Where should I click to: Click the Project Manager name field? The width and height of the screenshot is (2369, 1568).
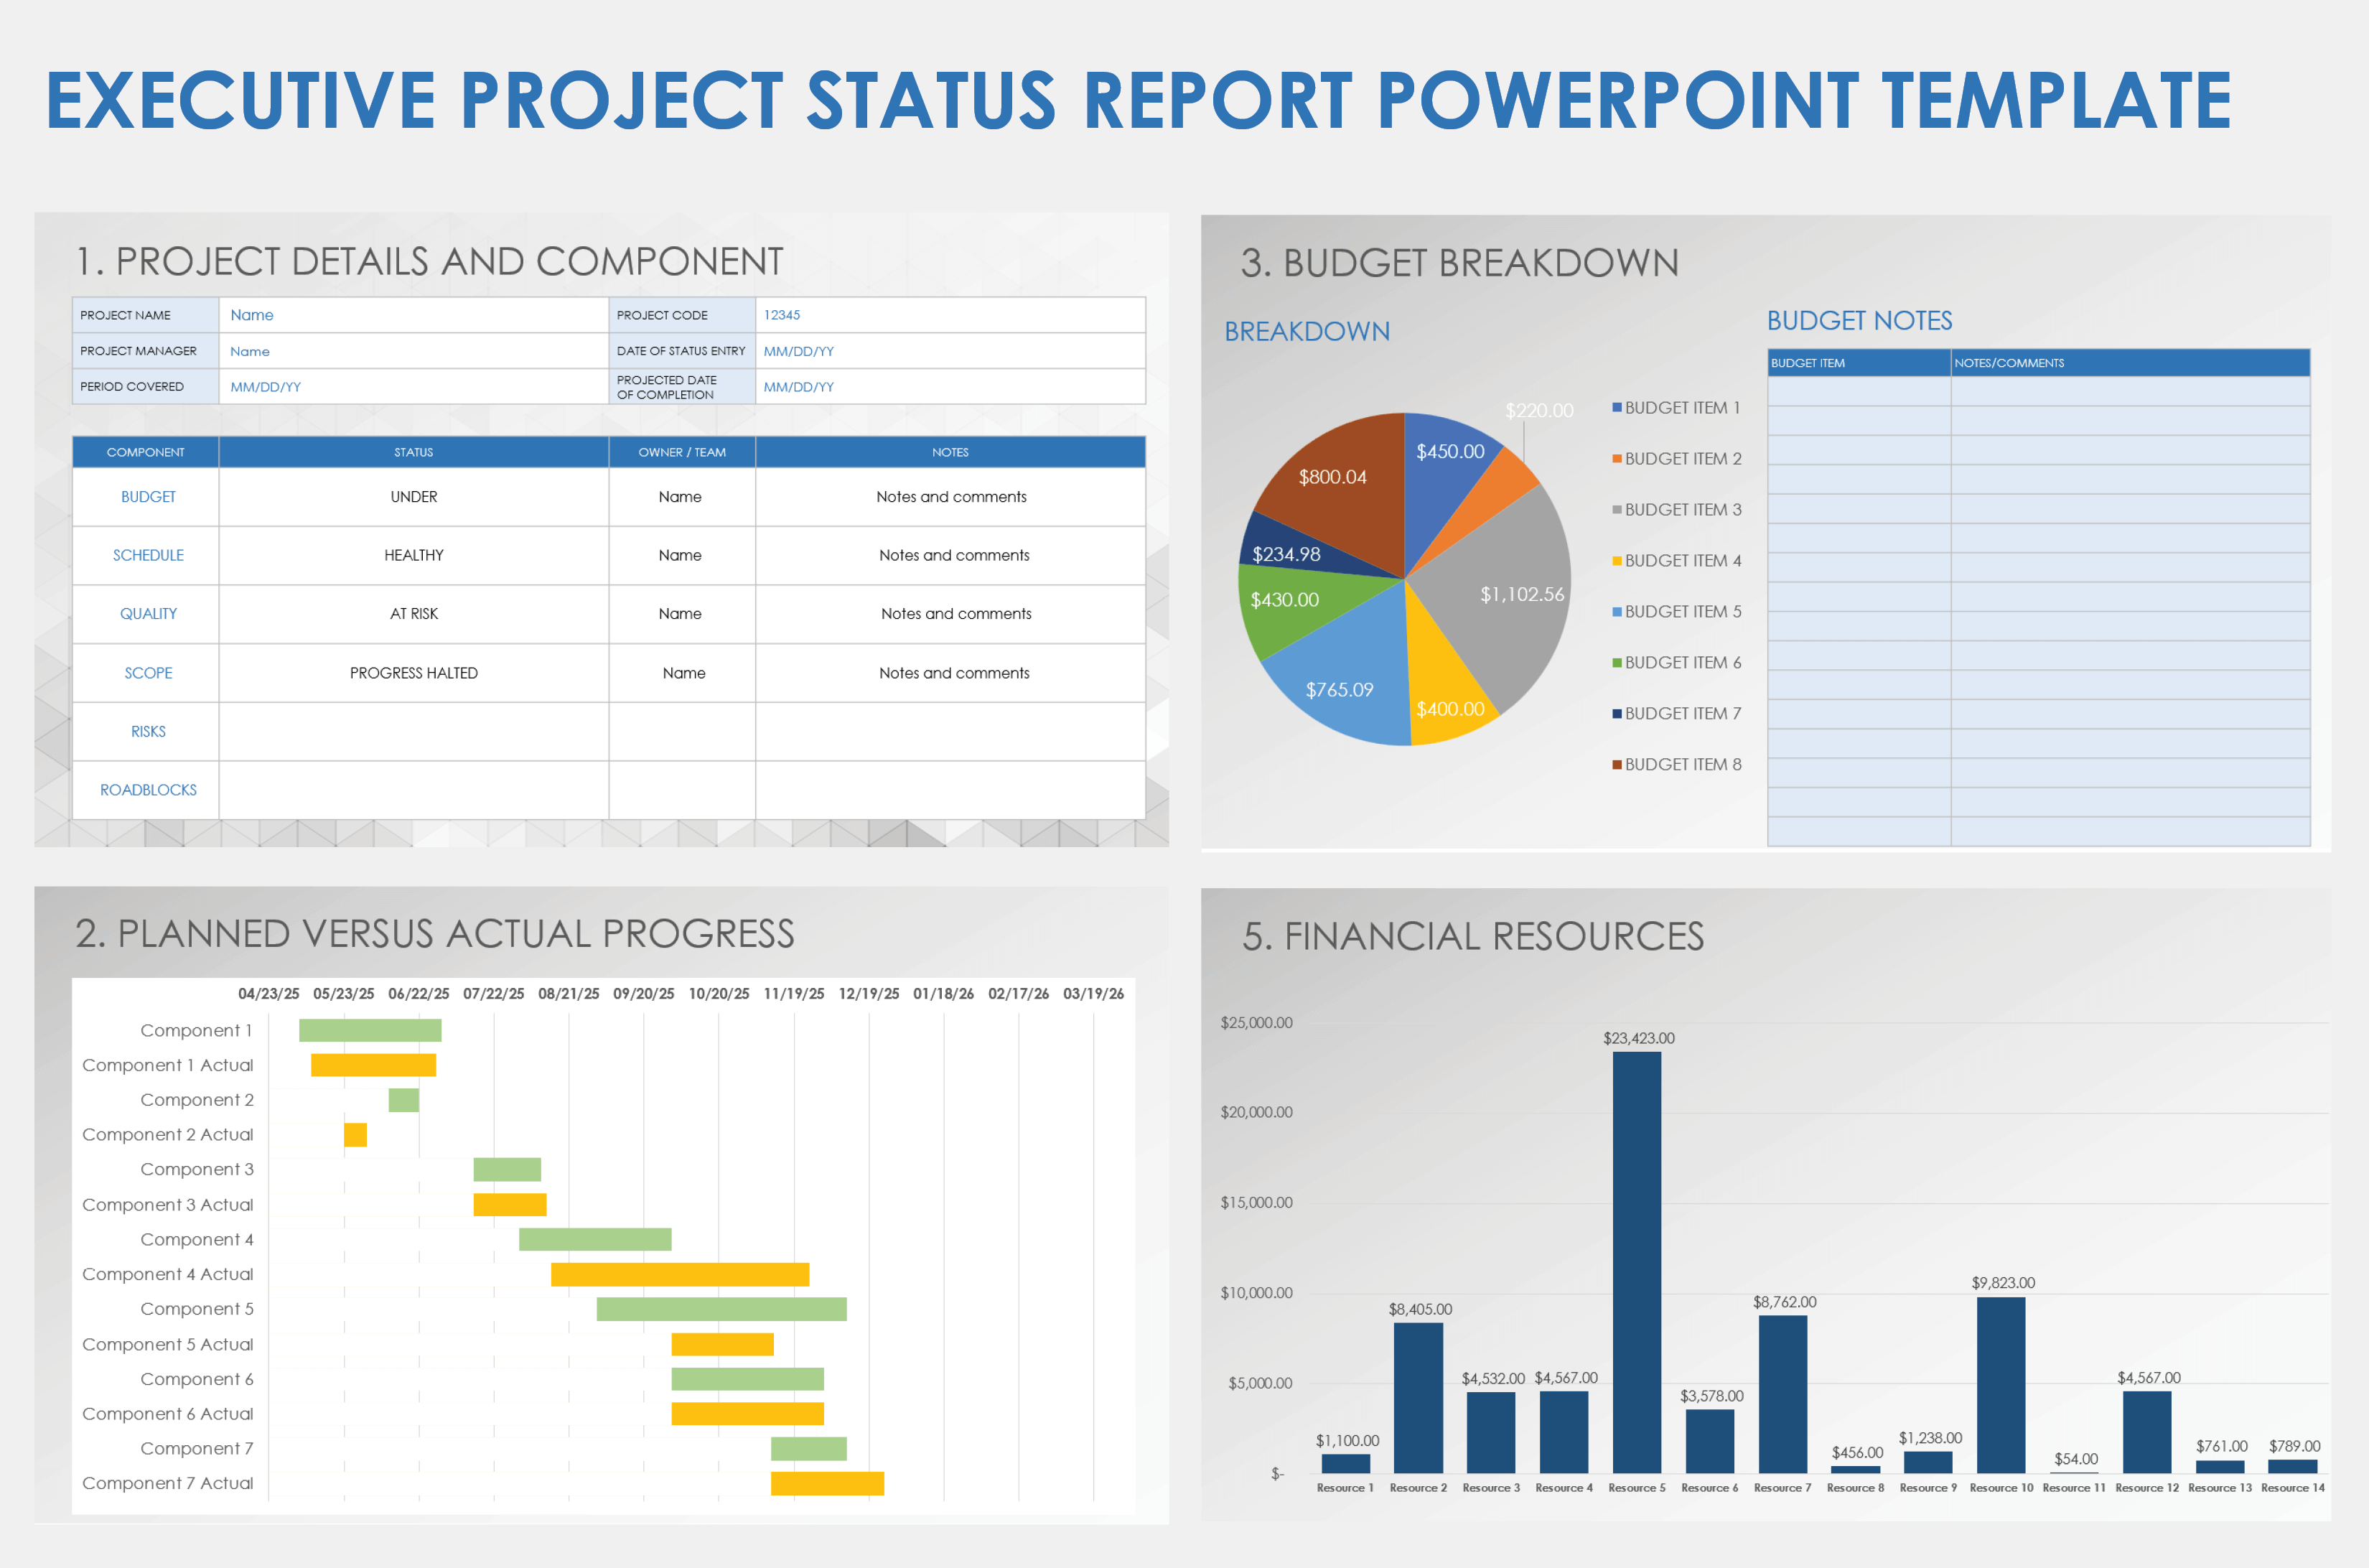pos(413,351)
